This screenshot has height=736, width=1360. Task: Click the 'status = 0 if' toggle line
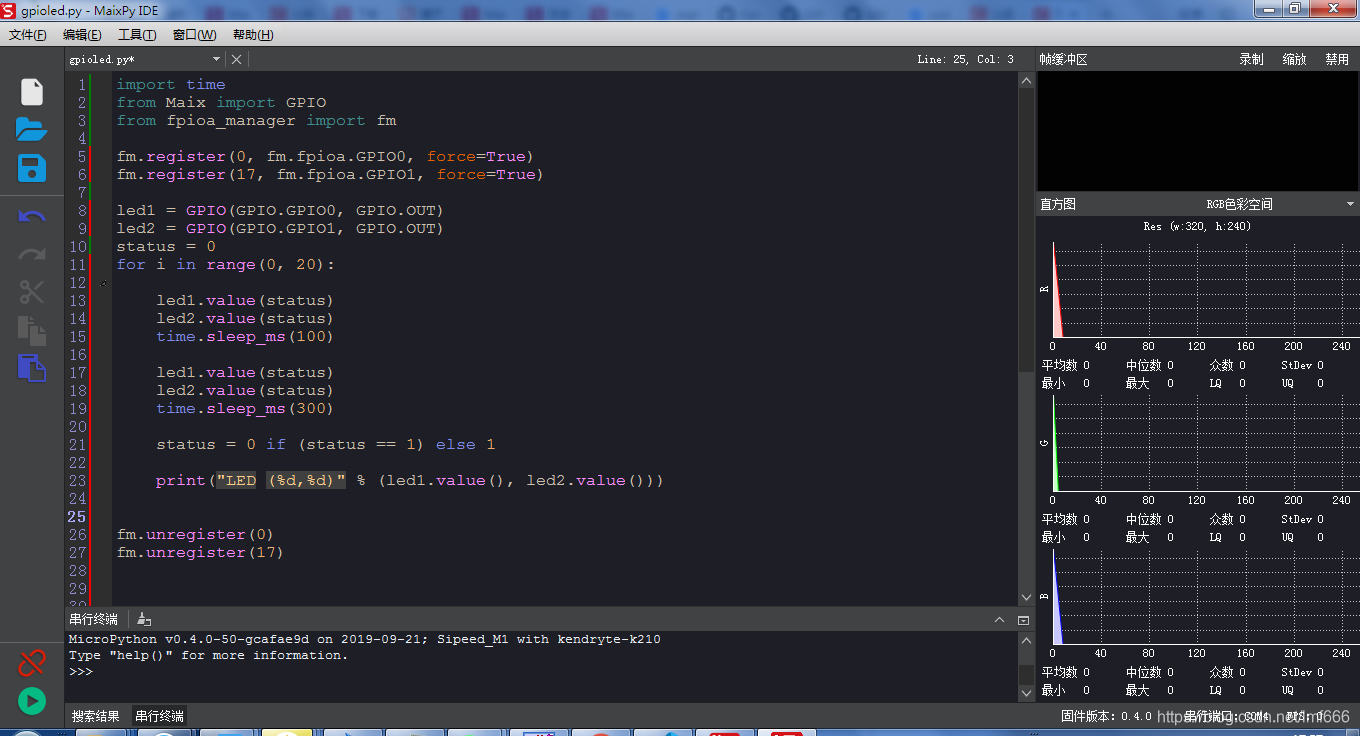326,445
